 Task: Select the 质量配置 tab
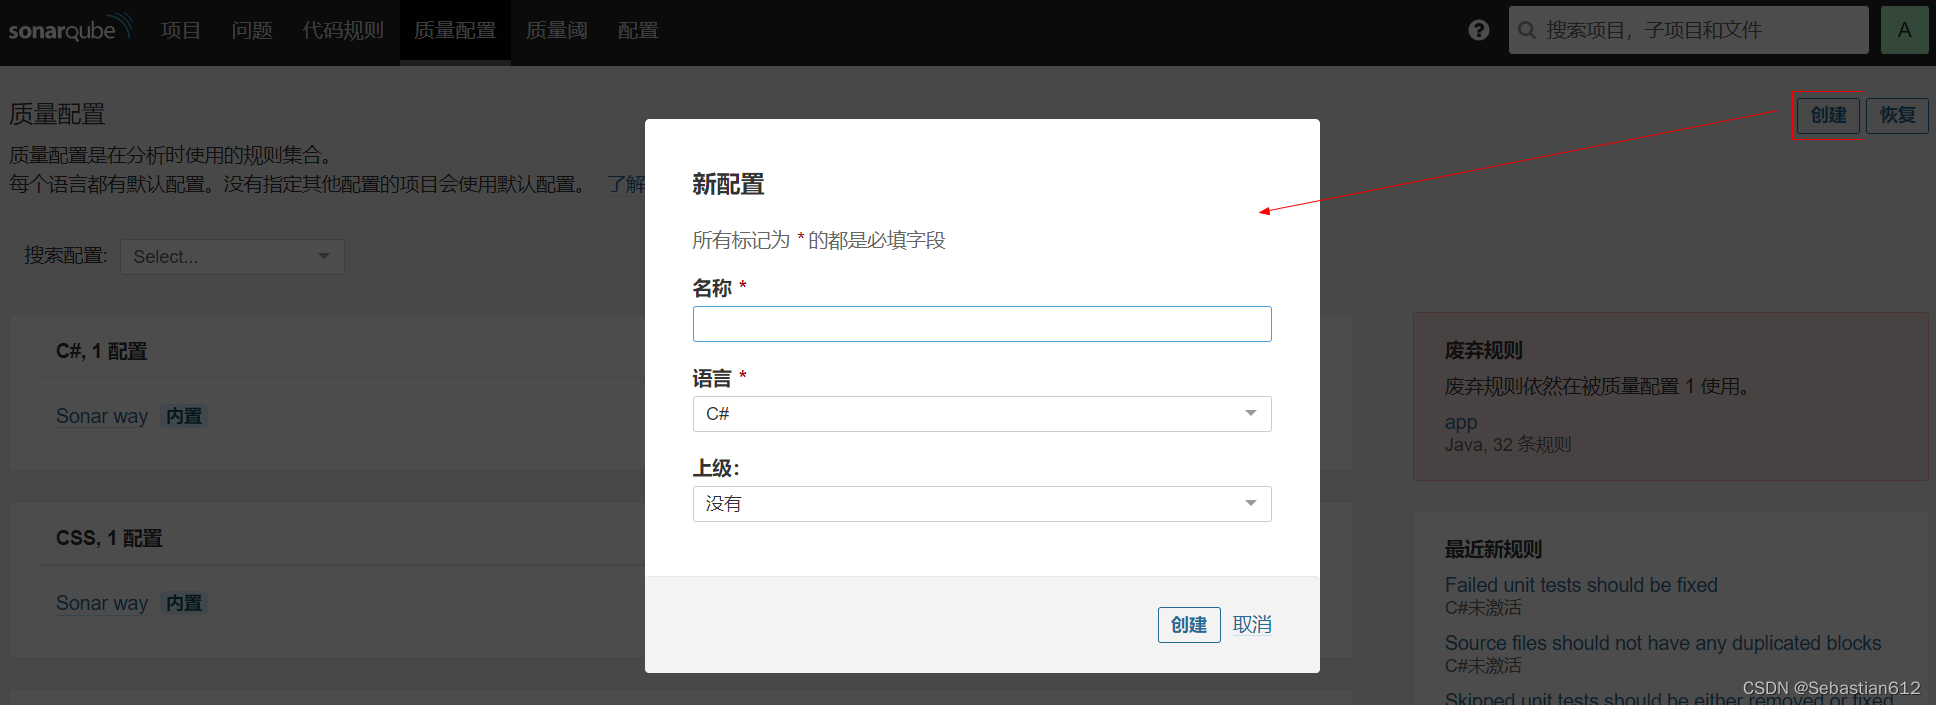click(455, 31)
